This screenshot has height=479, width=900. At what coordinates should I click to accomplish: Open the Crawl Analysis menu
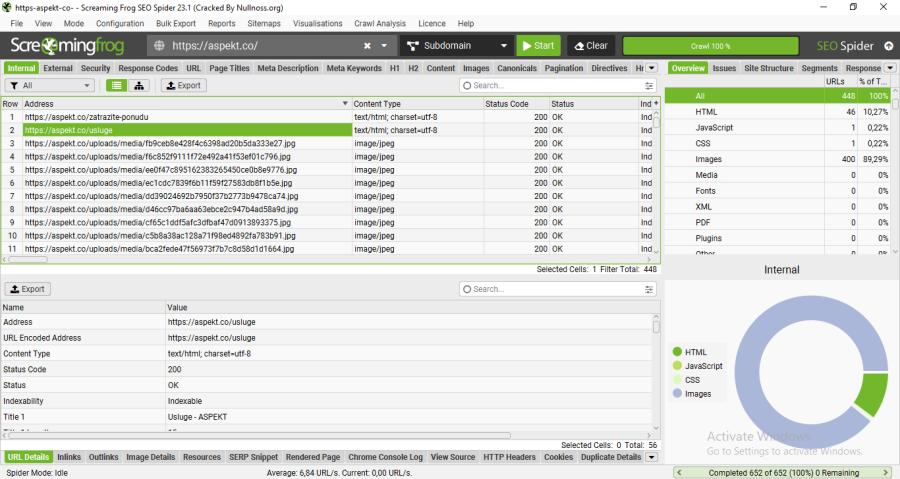coord(379,24)
